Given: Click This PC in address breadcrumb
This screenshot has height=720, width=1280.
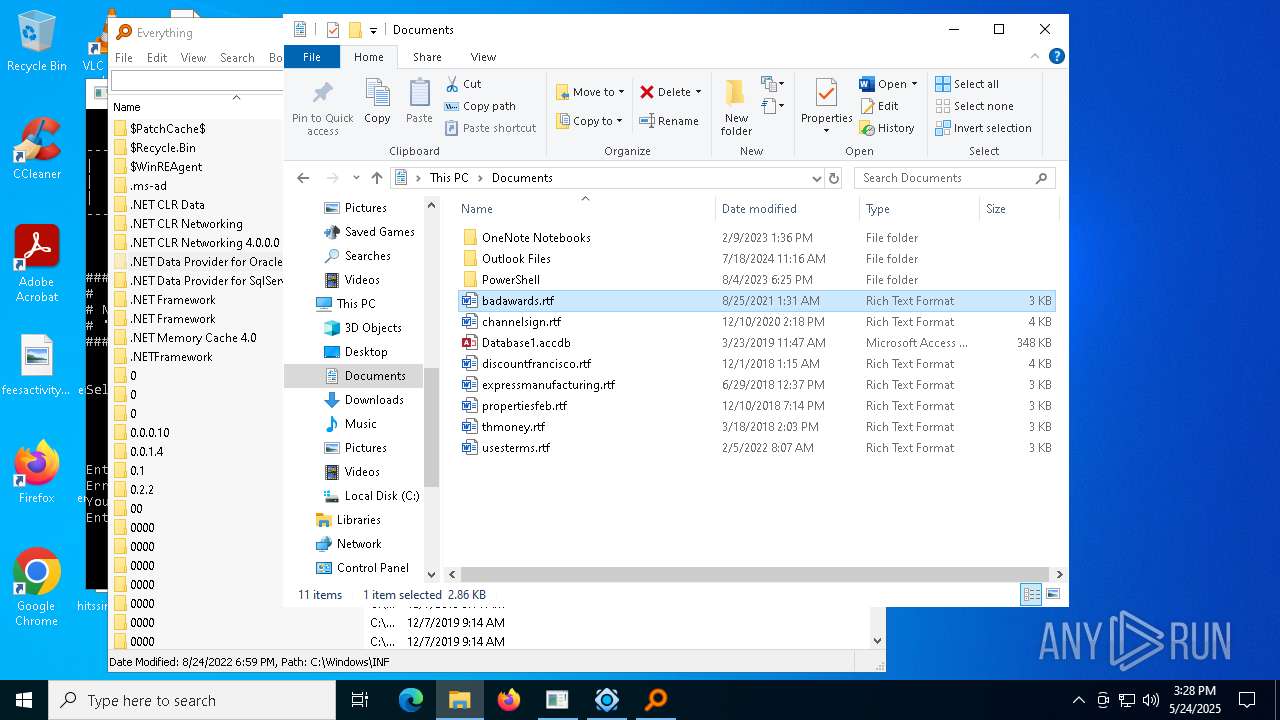Looking at the screenshot, I should point(449,178).
